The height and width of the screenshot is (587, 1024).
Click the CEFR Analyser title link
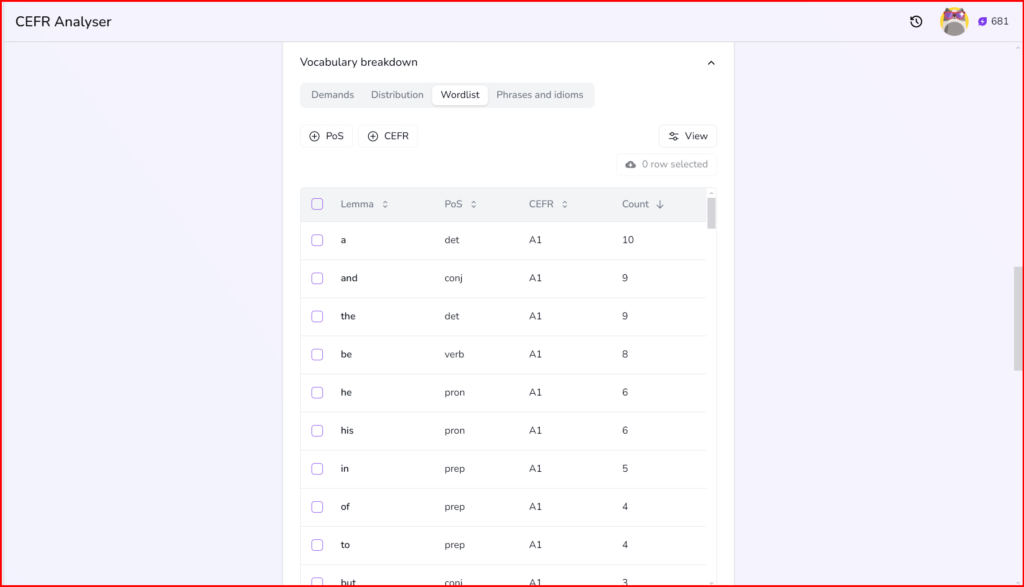pyautogui.click(x=63, y=22)
